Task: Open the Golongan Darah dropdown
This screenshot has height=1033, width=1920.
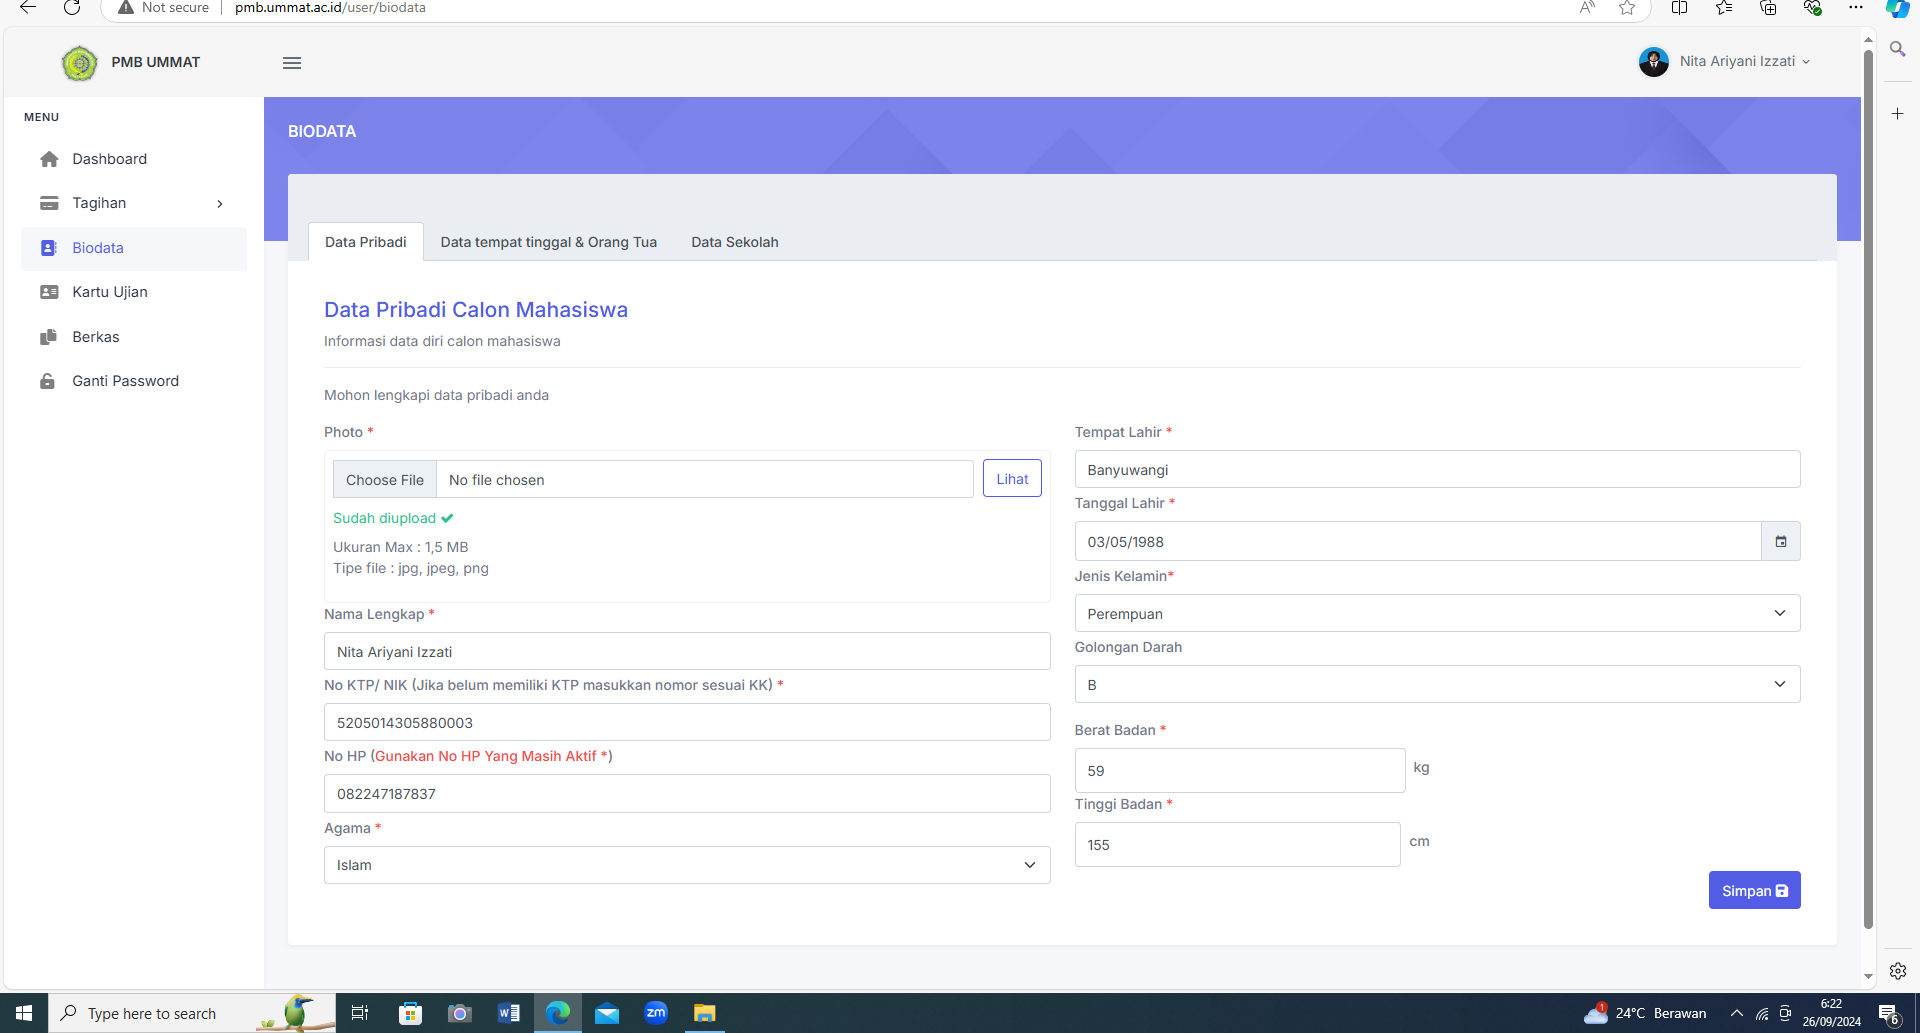Action: click(x=1436, y=685)
